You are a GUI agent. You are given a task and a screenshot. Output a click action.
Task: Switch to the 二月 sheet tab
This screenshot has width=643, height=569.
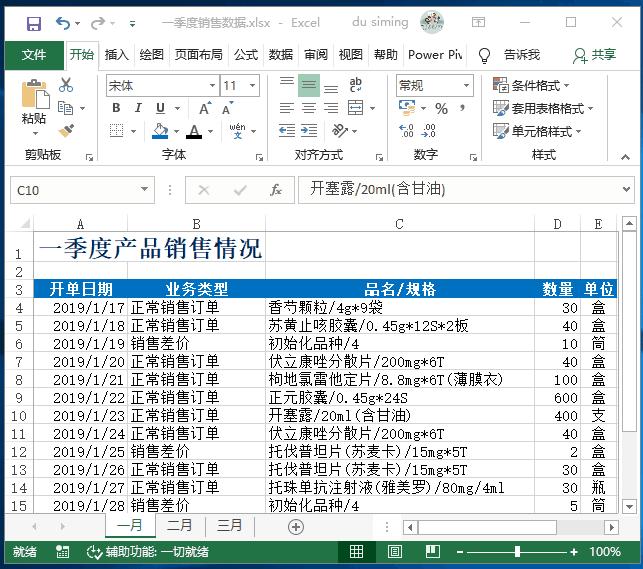point(180,525)
